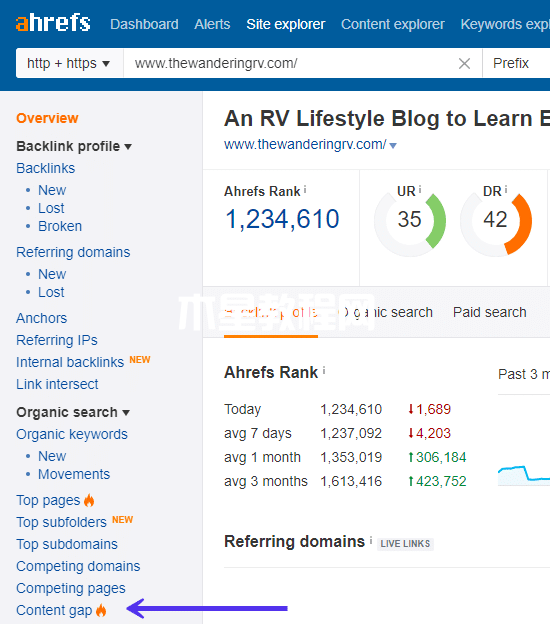Open Keywords explorer in top nav
Image resolution: width=550 pixels, height=624 pixels.
point(505,24)
